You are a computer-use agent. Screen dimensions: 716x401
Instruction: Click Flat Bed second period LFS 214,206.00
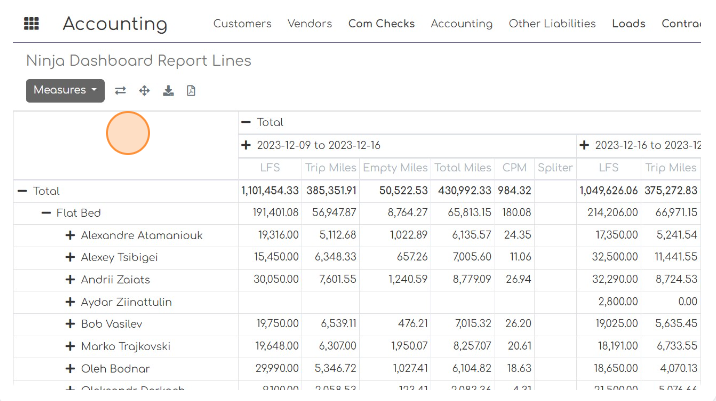pyautogui.click(x=612, y=212)
